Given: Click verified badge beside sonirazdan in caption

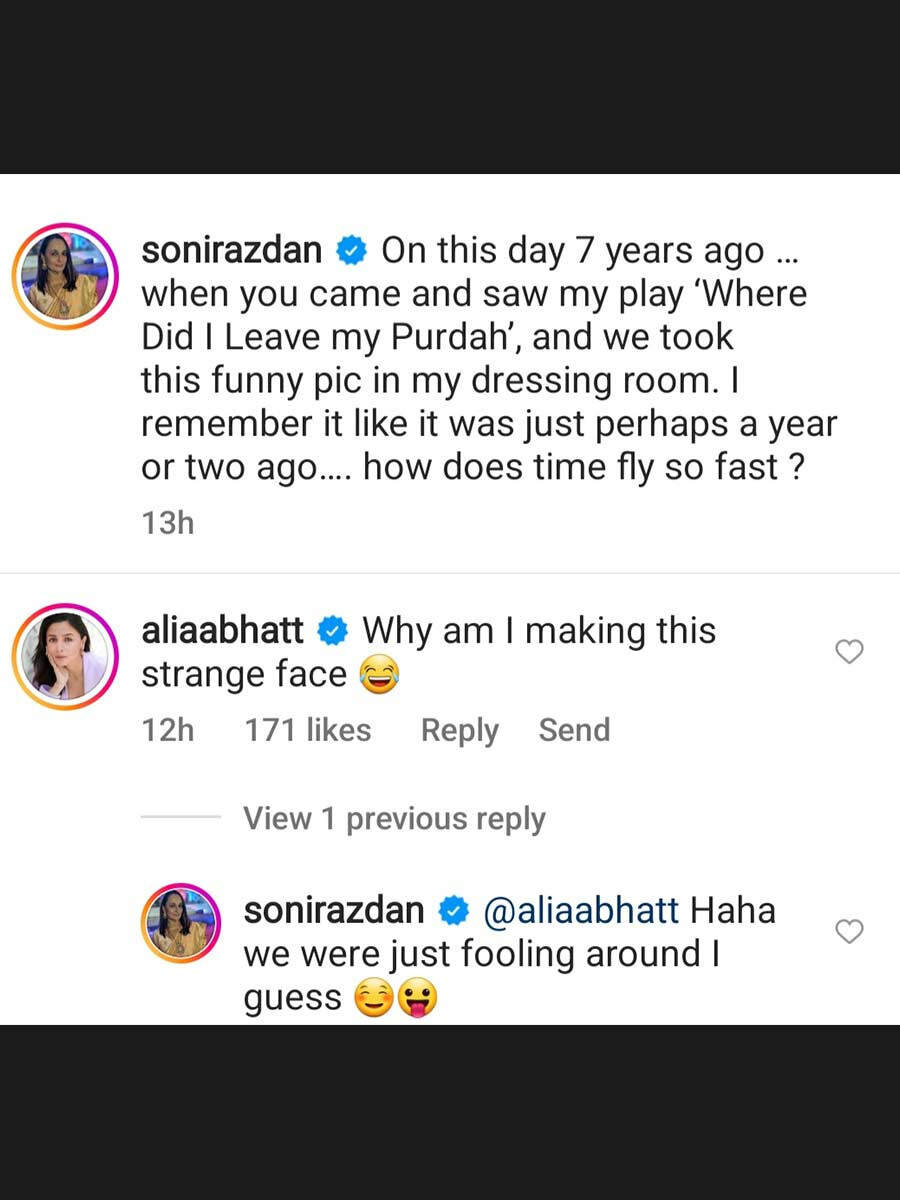Looking at the screenshot, I should (x=352, y=251).
